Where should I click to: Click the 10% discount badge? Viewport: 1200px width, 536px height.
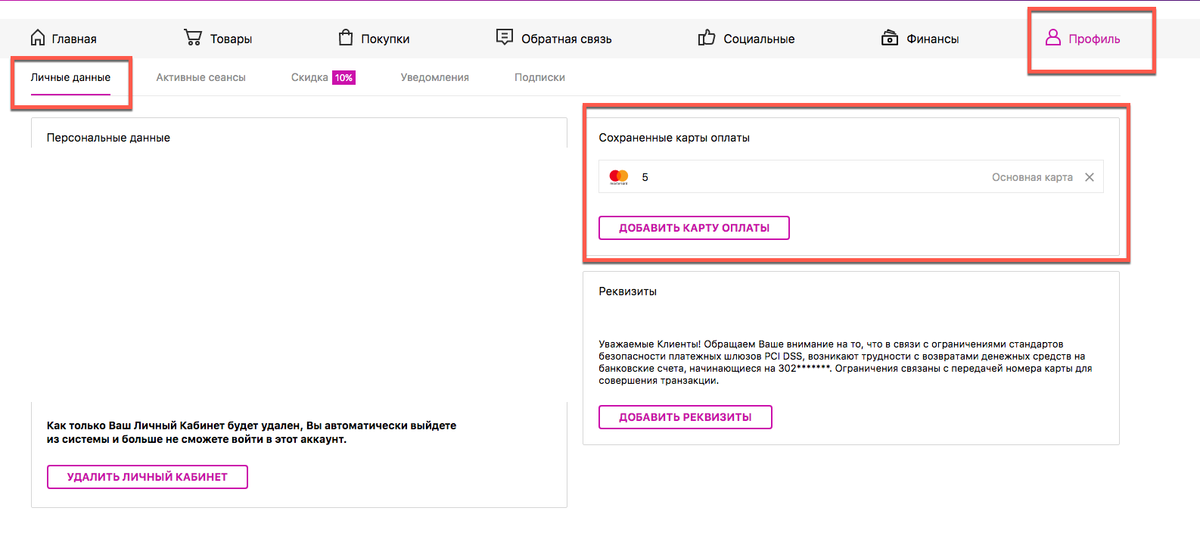tap(344, 77)
